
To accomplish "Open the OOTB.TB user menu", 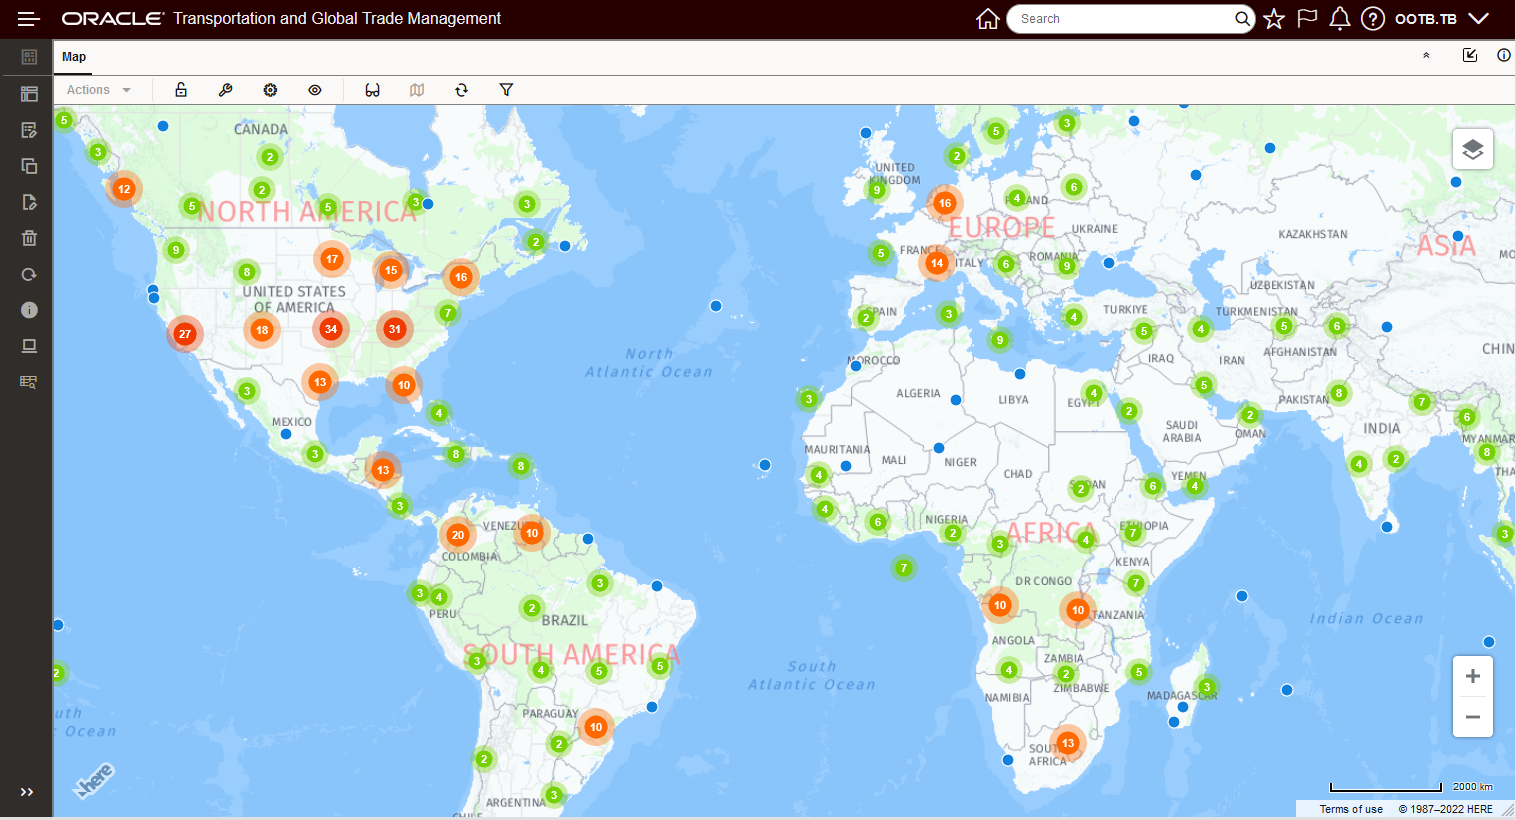I will point(1426,19).
